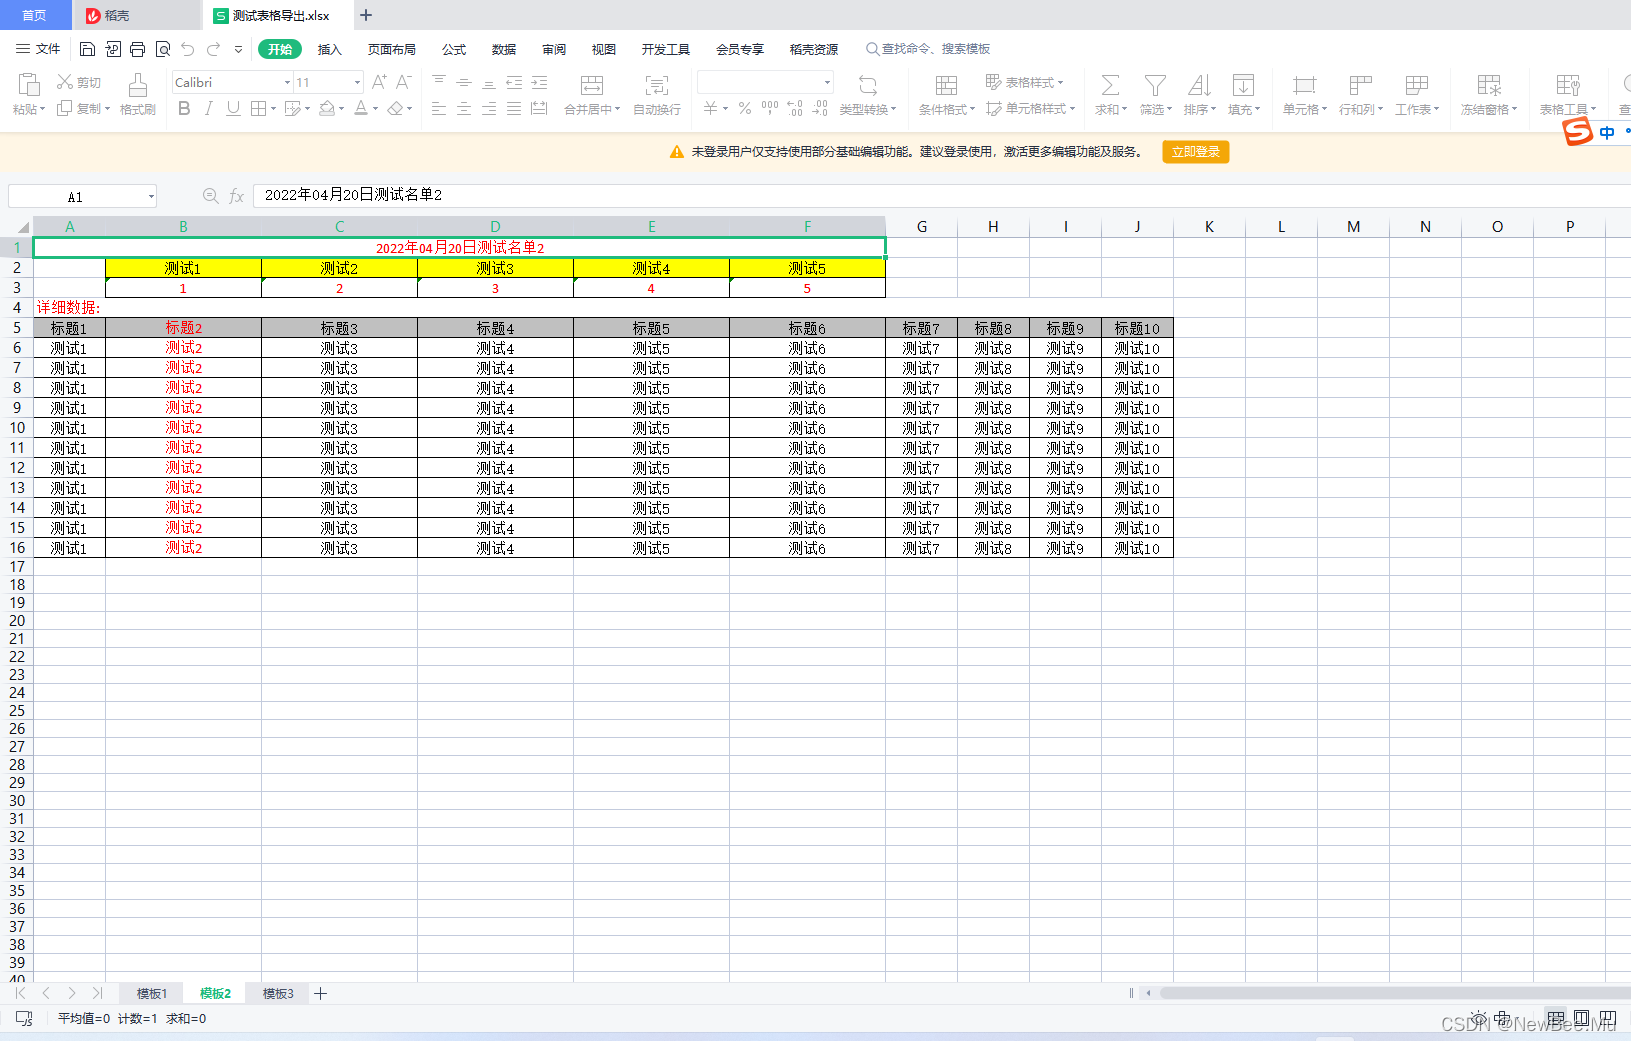
Task: Click the percent style icon
Action: click(745, 108)
